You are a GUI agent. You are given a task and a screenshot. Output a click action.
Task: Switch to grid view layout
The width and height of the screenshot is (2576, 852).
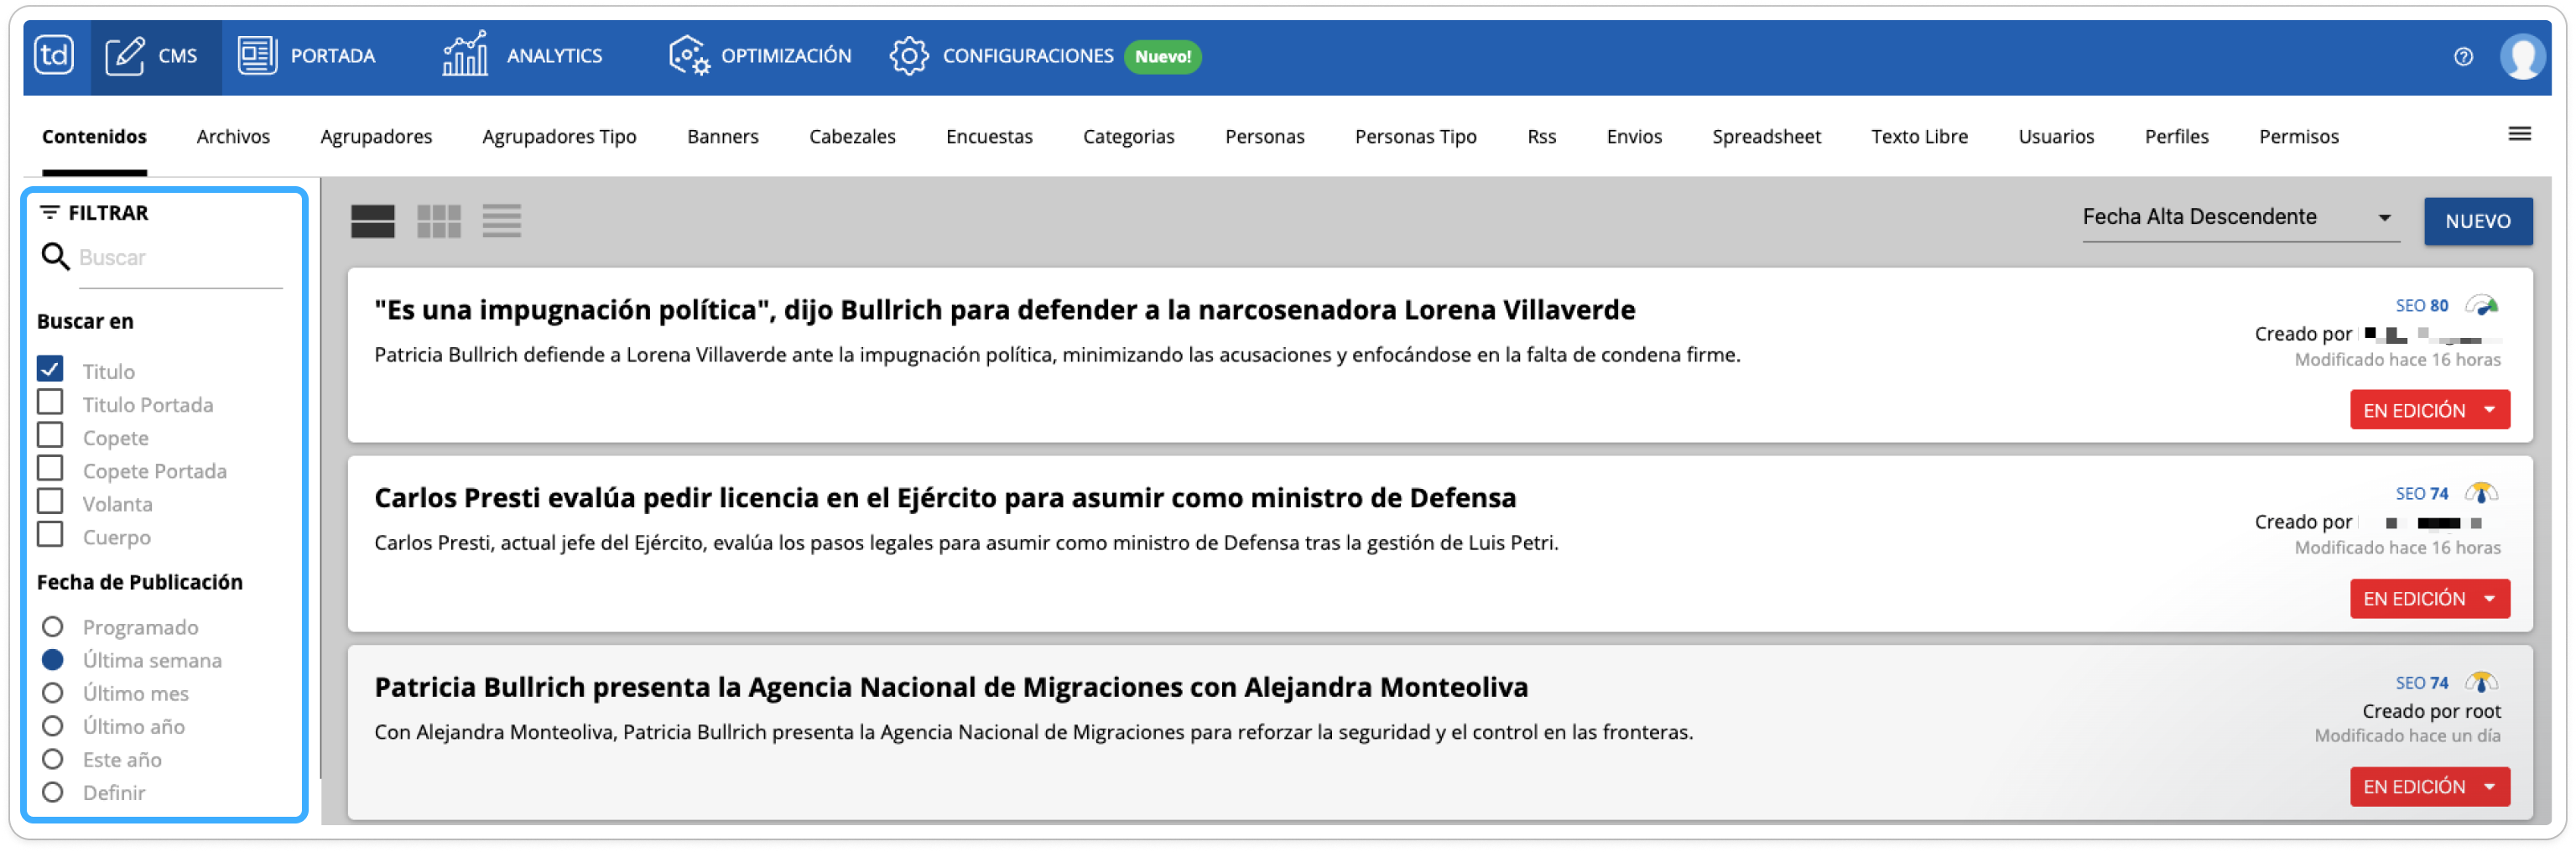[x=438, y=221]
